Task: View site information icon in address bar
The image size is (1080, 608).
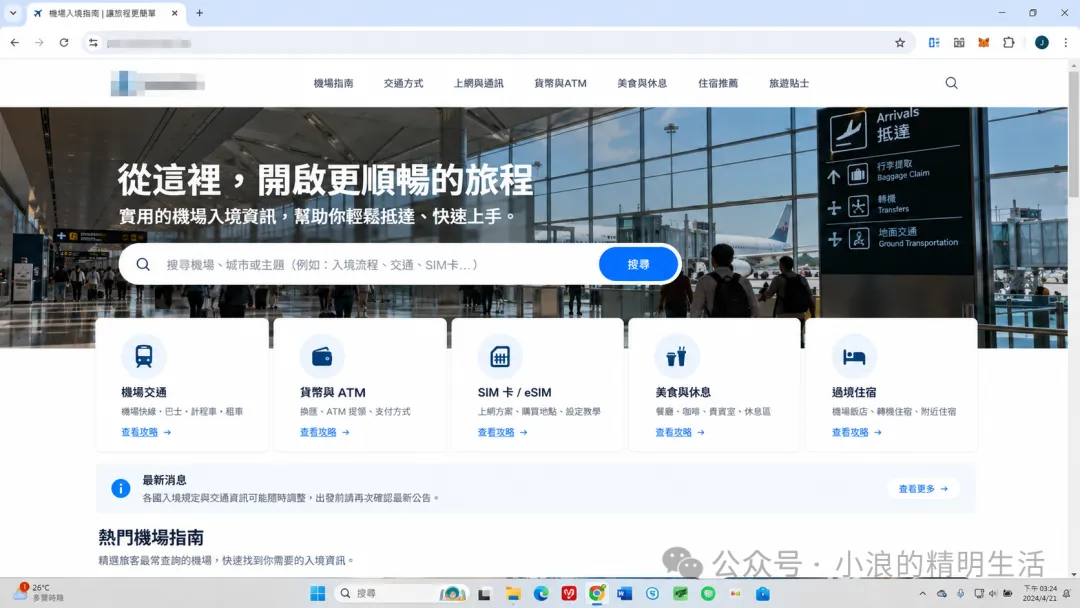Action: coord(93,43)
